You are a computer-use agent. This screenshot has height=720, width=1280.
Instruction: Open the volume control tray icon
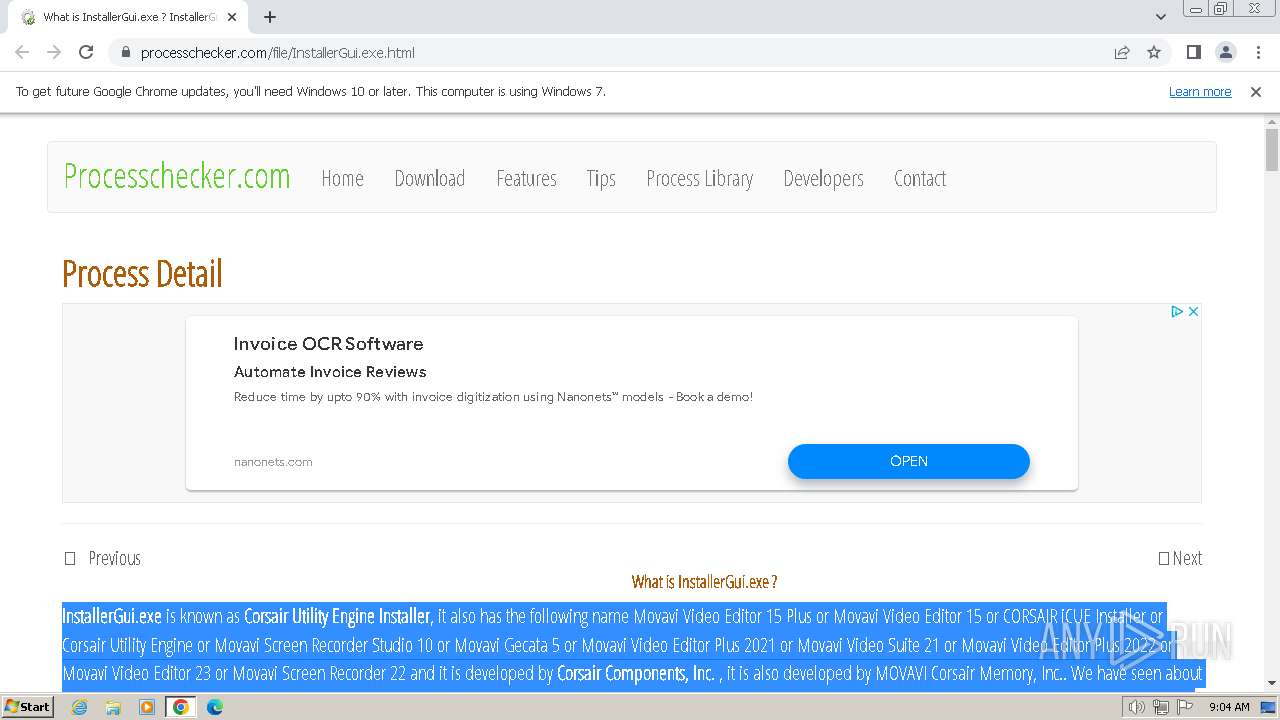pos(1137,707)
